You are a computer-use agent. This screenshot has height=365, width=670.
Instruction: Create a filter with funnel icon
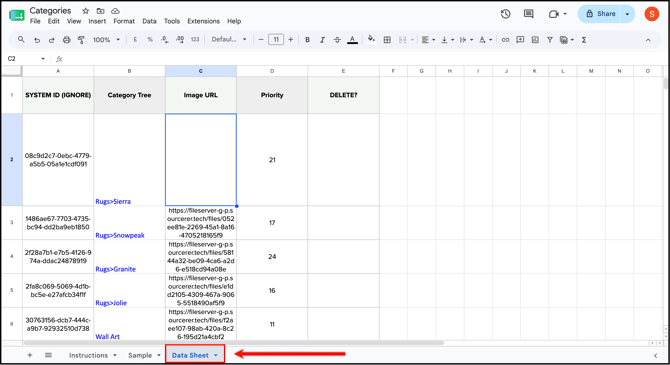(x=550, y=40)
